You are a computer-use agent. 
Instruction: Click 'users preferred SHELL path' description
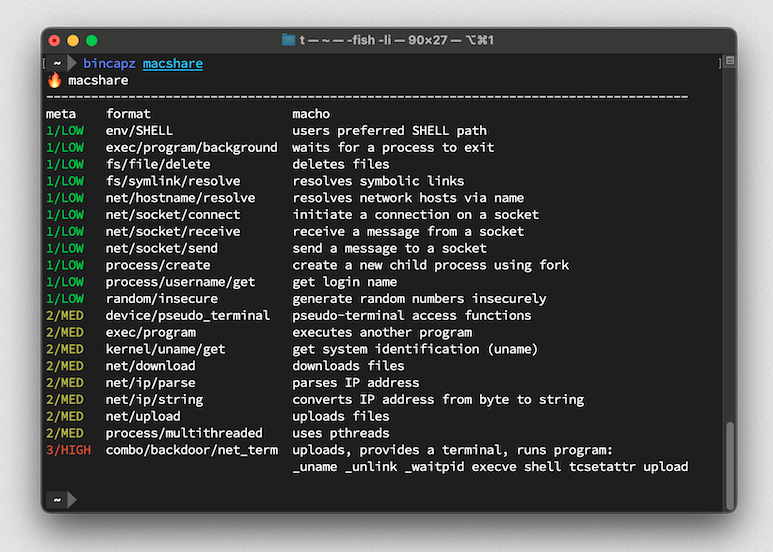[389, 131]
